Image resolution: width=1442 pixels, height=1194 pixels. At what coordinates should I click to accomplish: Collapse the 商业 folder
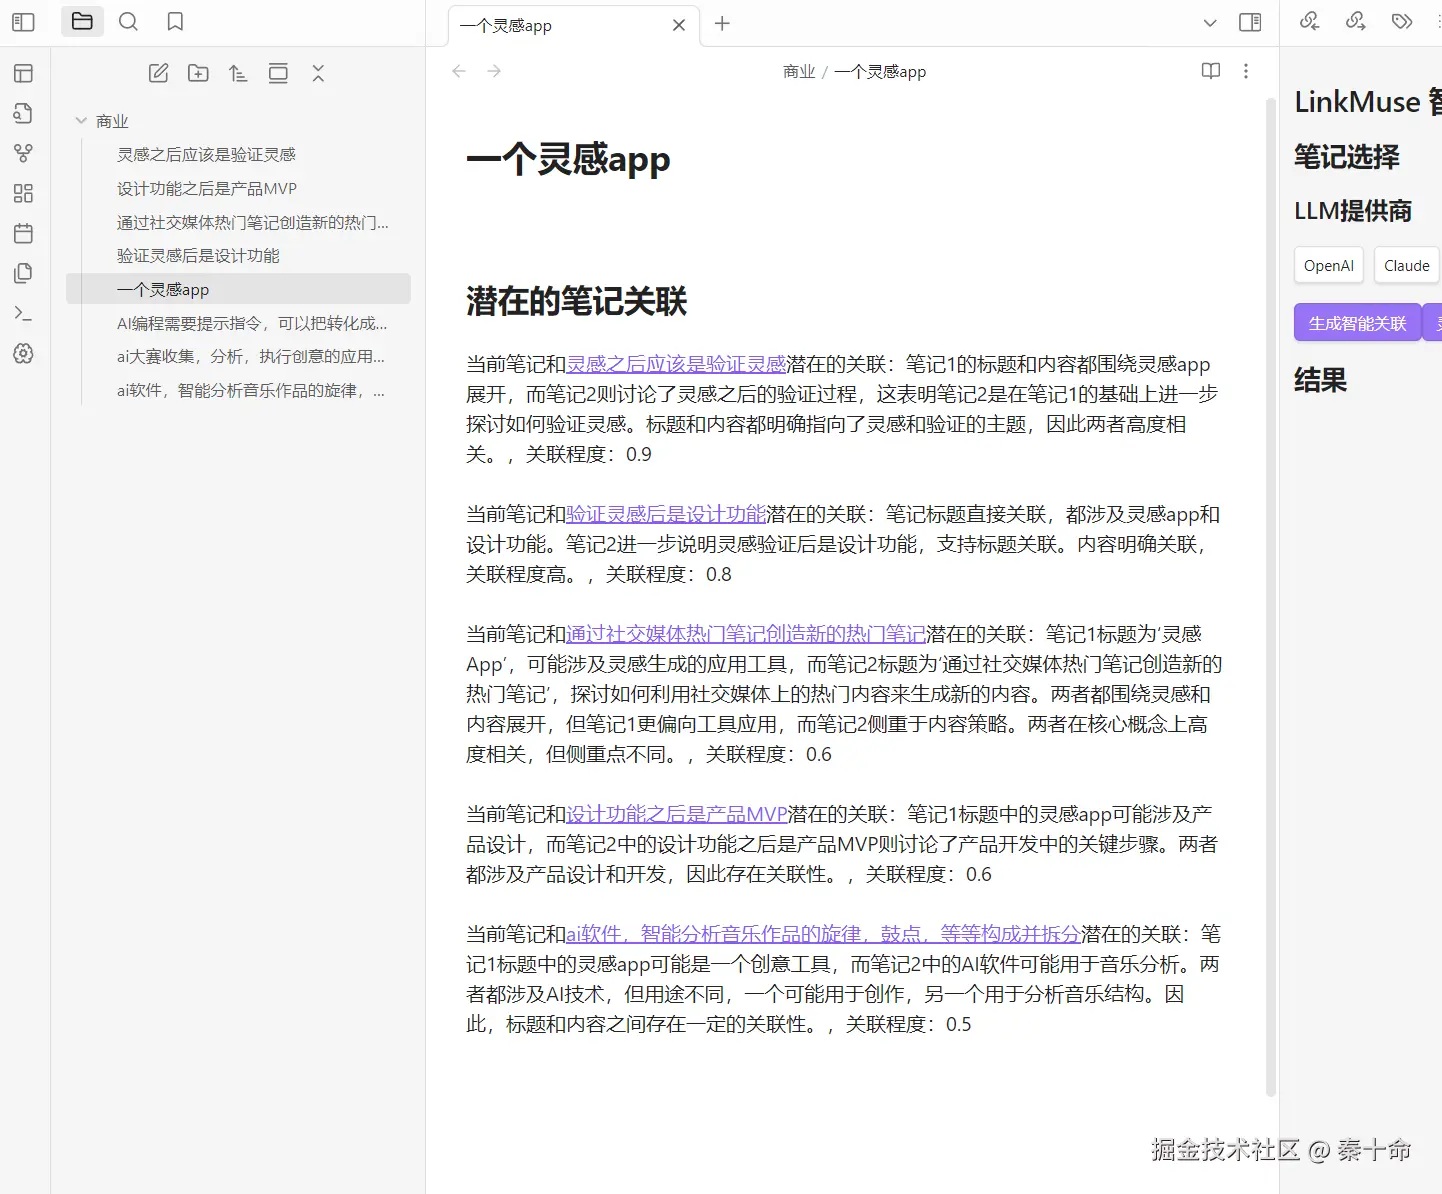tap(82, 121)
